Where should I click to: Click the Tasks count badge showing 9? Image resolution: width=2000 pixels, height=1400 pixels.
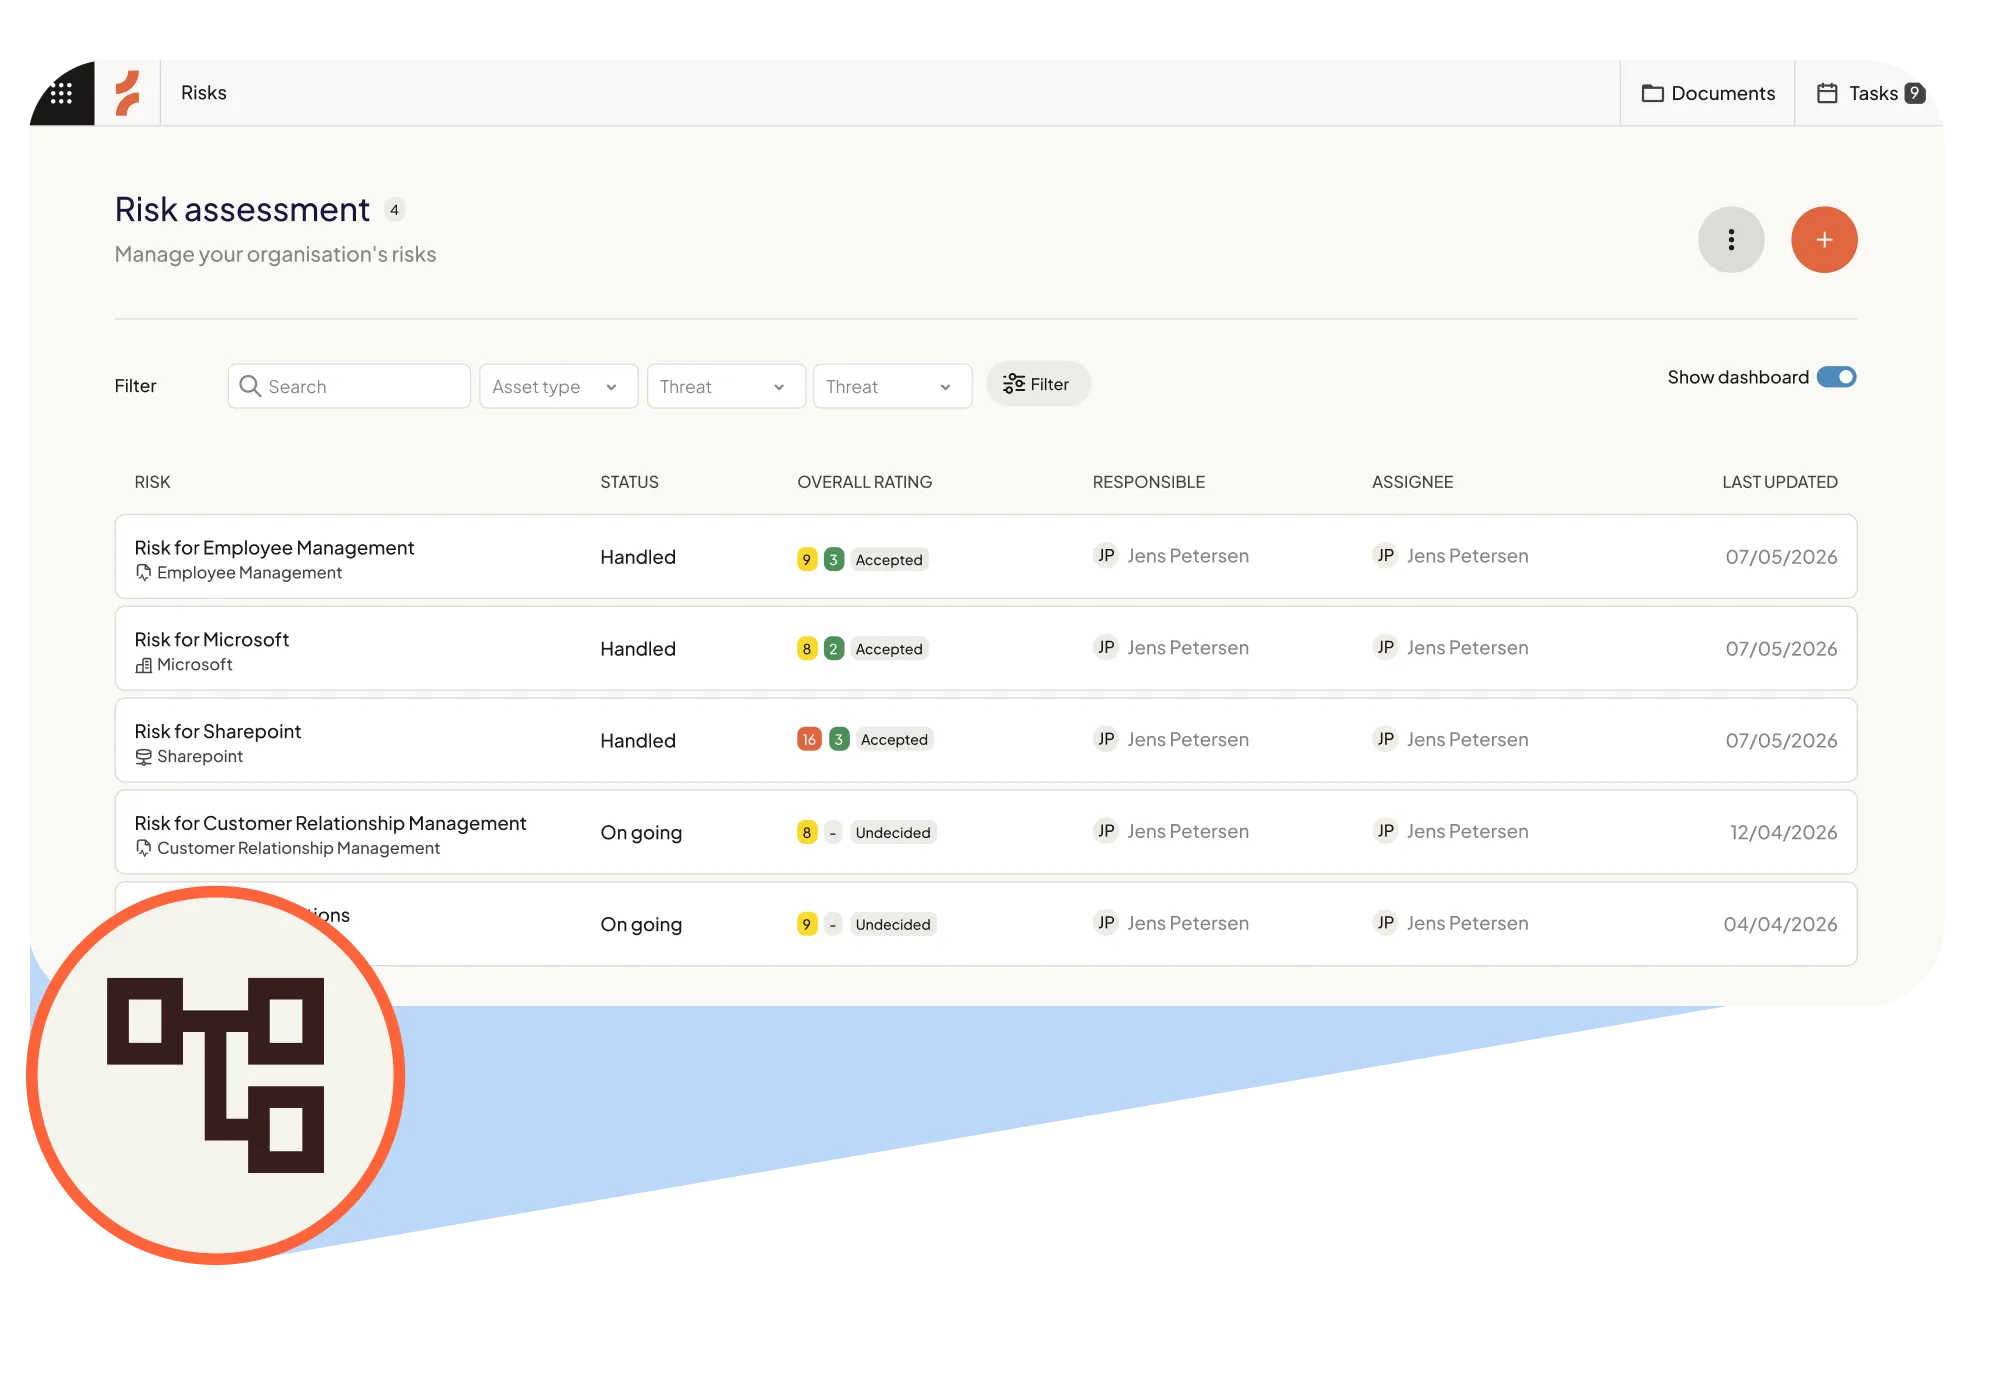pyautogui.click(x=1915, y=93)
